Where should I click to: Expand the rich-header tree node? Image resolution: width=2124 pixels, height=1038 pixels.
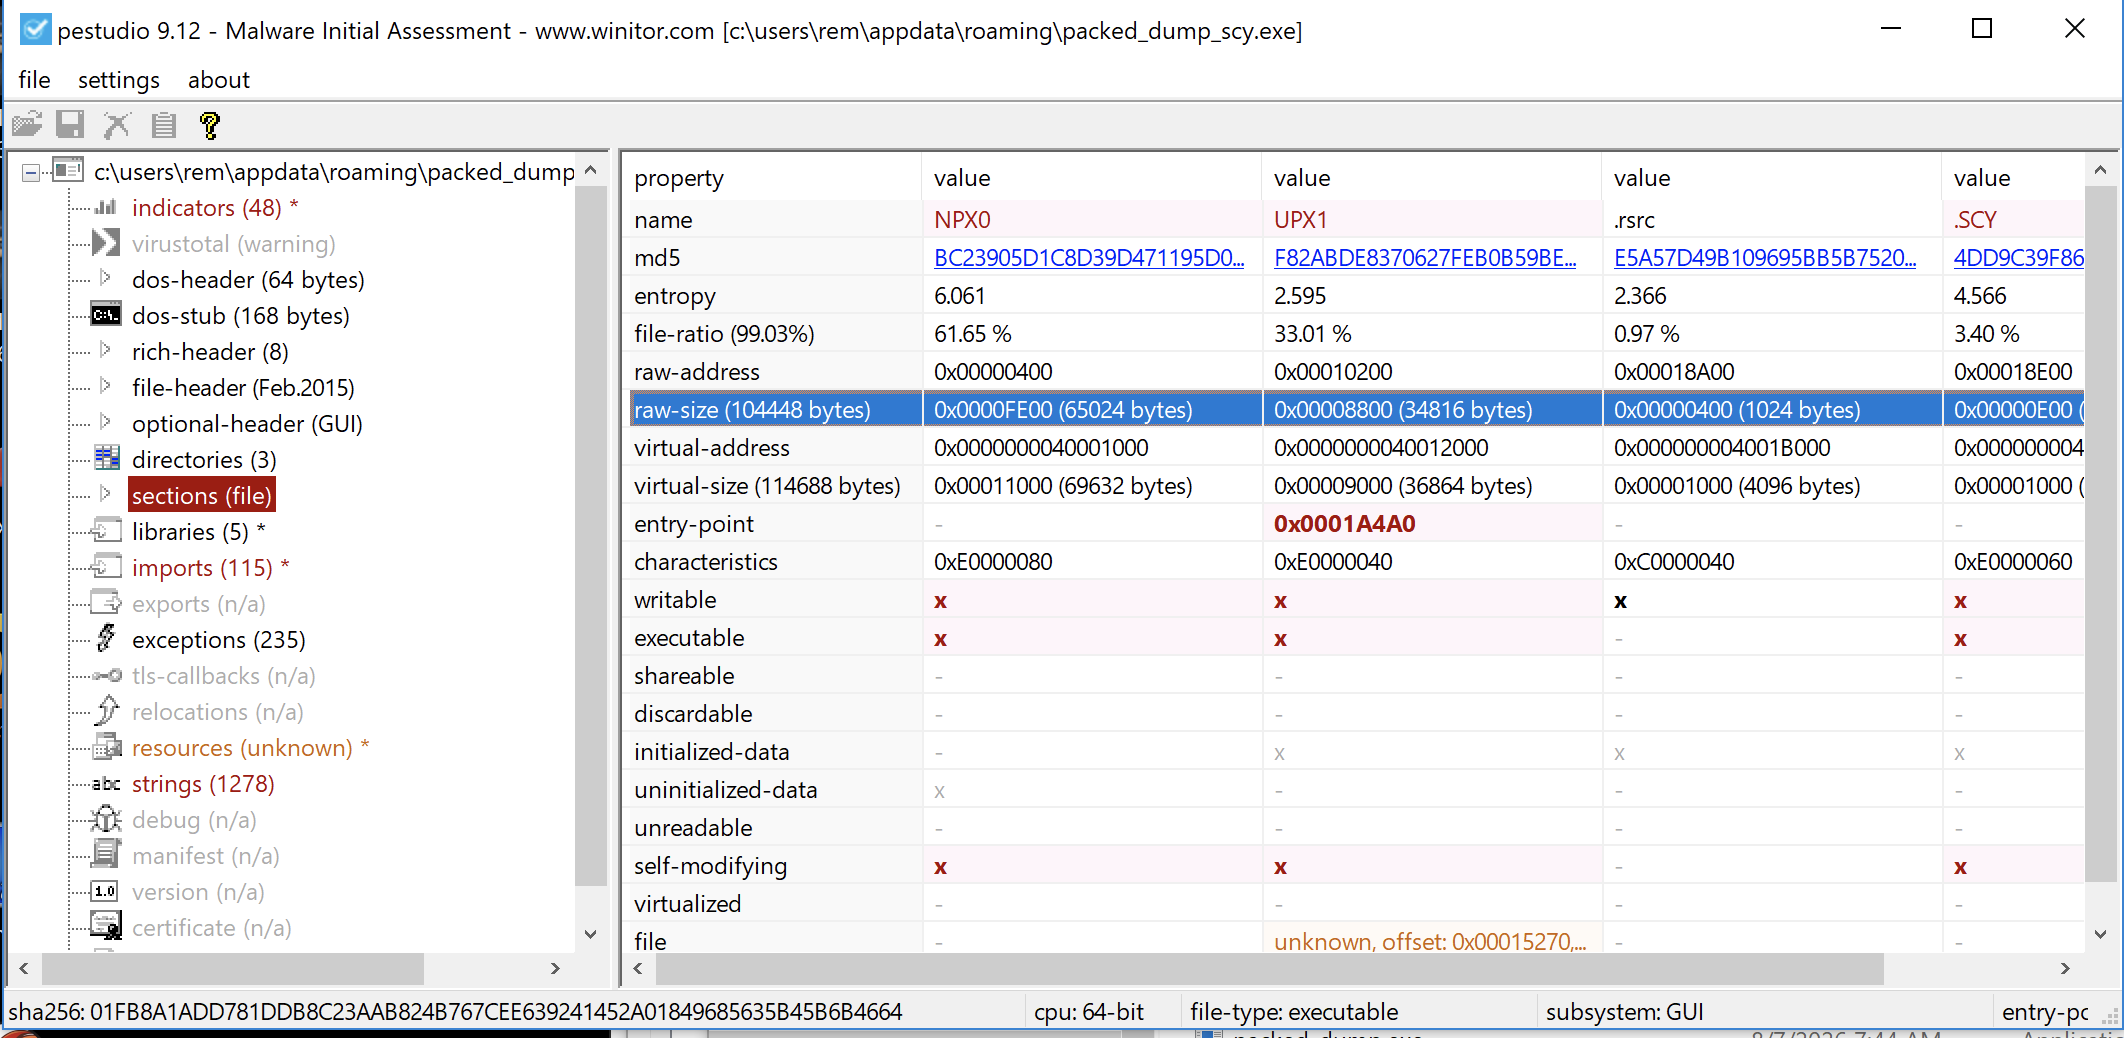point(105,350)
